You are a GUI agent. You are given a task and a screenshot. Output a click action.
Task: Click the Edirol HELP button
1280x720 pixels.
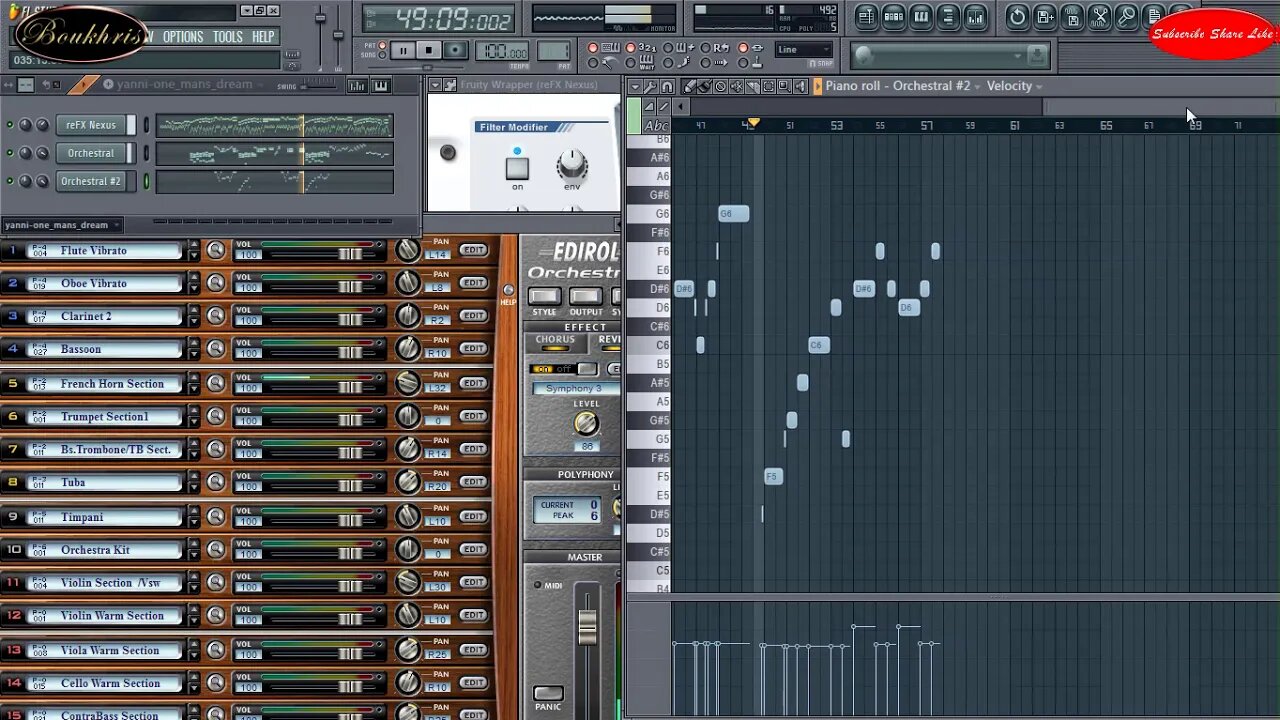point(508,290)
